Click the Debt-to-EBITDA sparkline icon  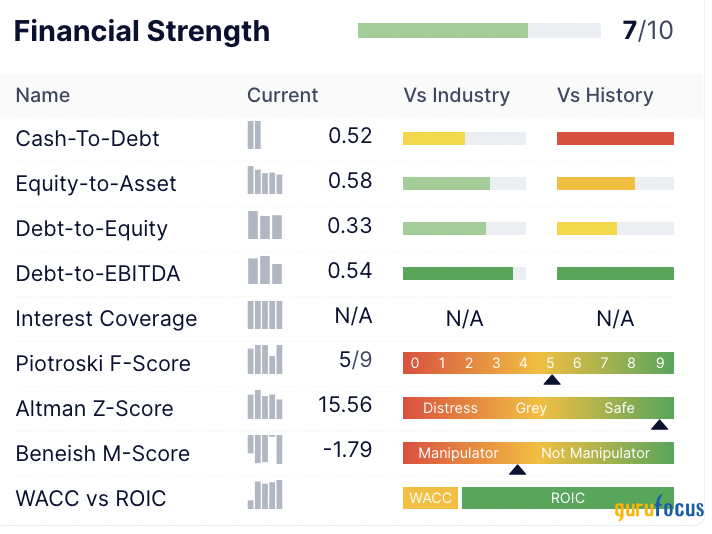[265, 271]
